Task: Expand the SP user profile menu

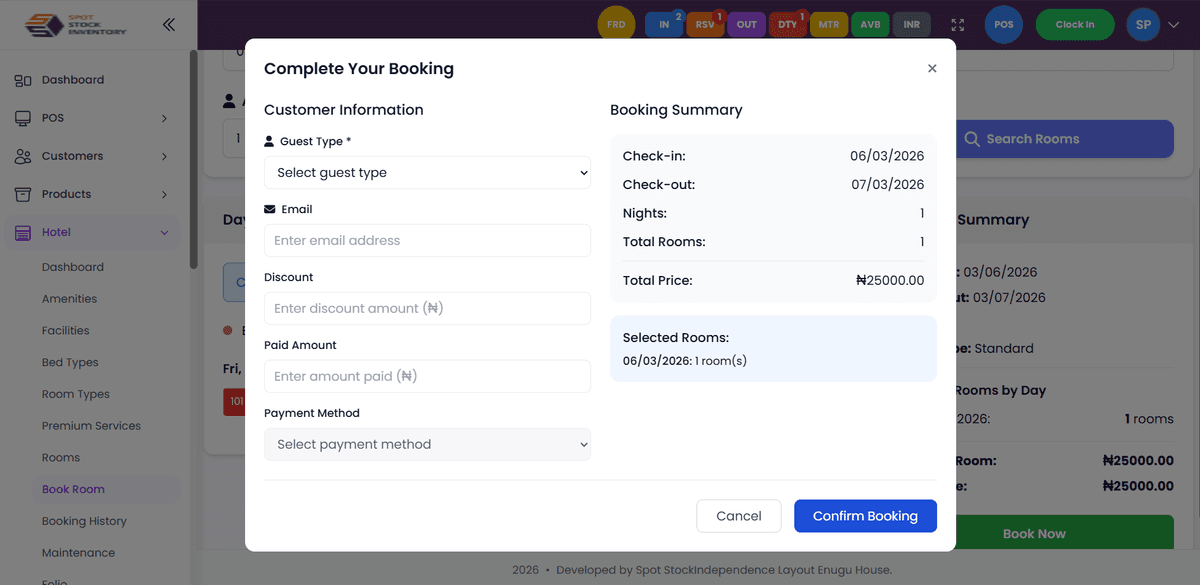Action: coord(1152,25)
